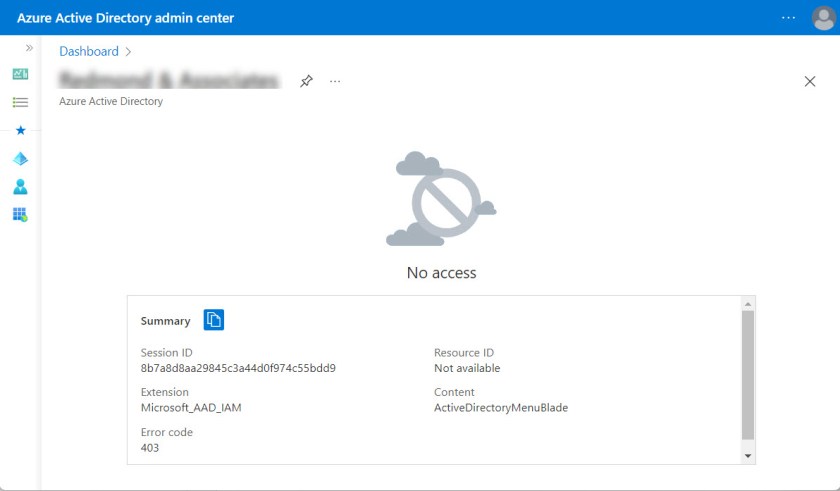Click the Favorites star icon

pos(20,130)
